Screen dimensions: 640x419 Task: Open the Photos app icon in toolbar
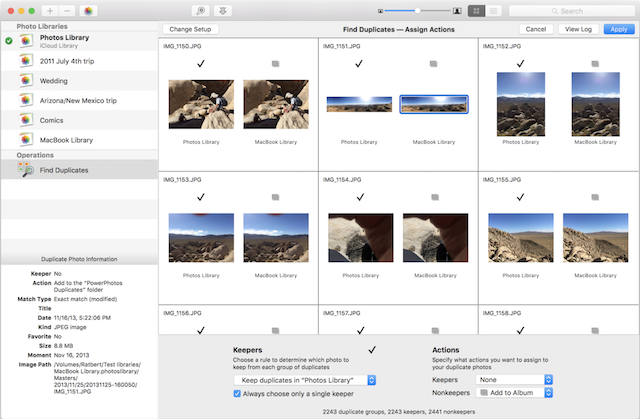tap(90, 10)
